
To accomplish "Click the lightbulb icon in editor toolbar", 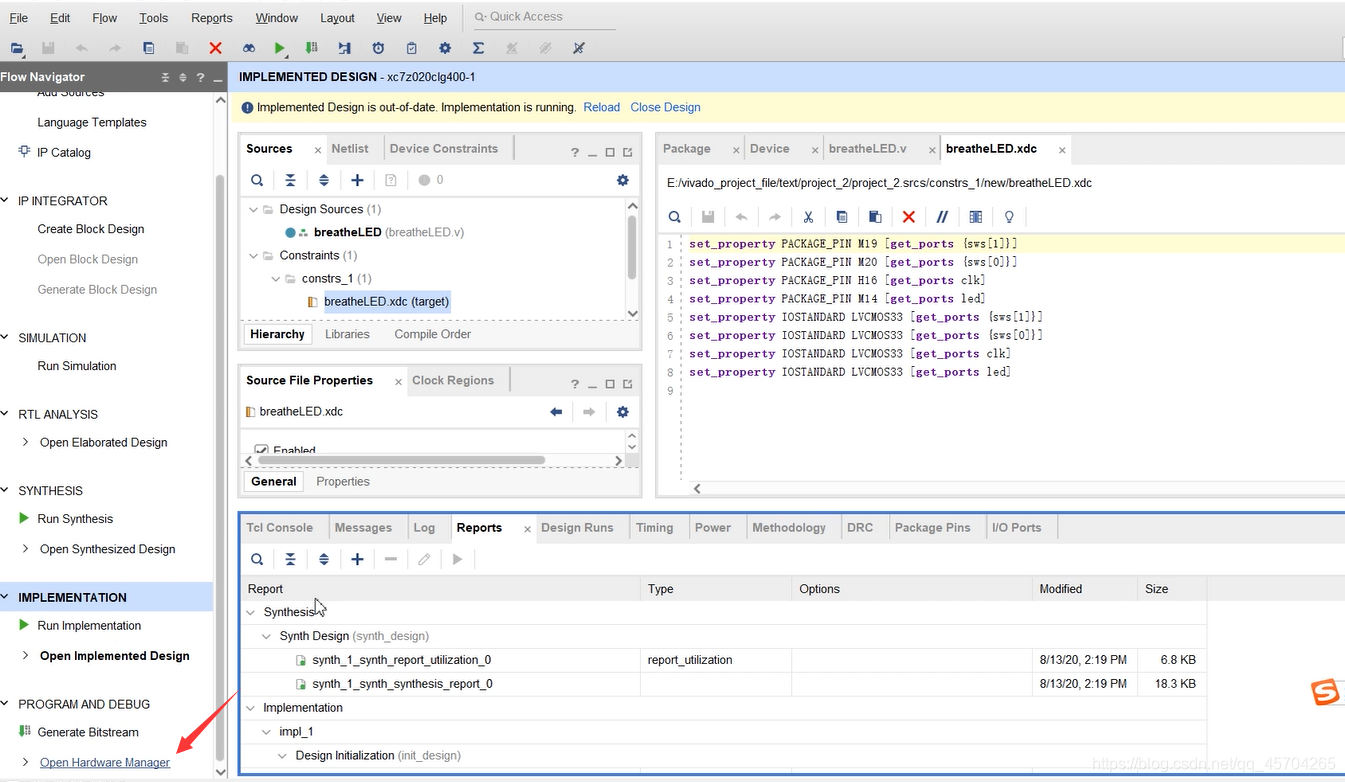I will 1009,217.
